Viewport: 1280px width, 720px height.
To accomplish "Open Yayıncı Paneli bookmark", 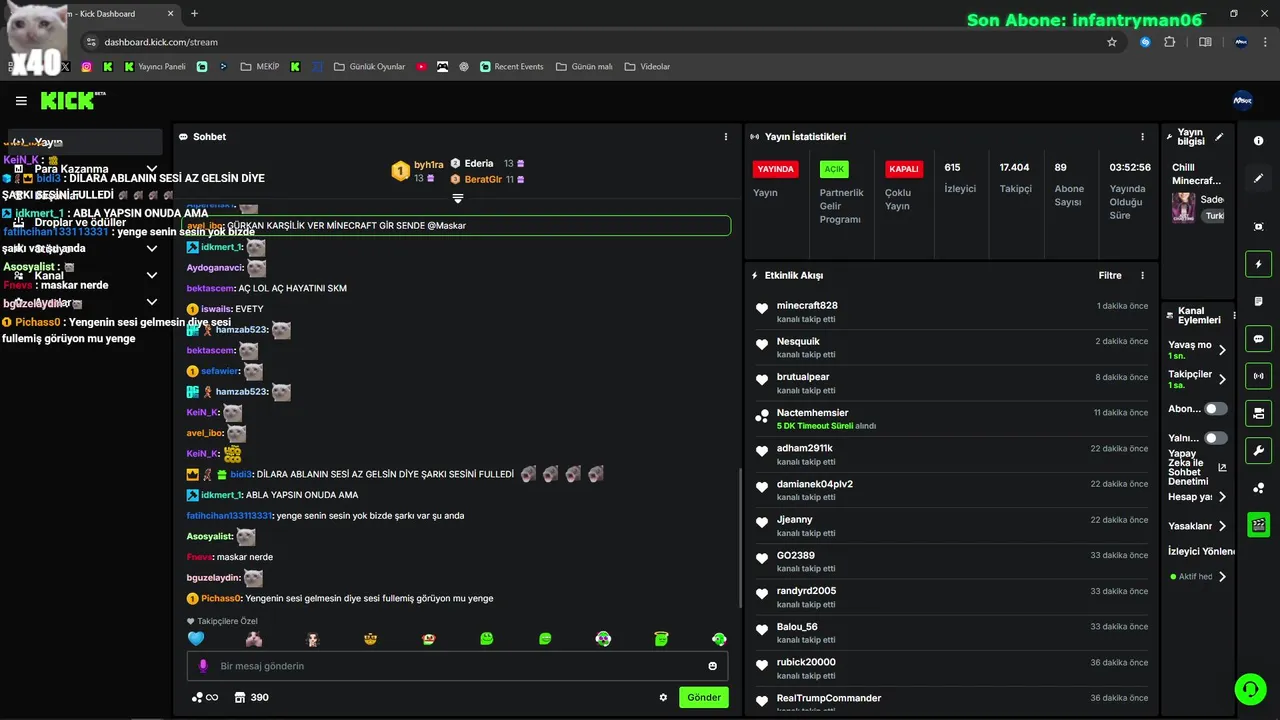I will tap(155, 67).
